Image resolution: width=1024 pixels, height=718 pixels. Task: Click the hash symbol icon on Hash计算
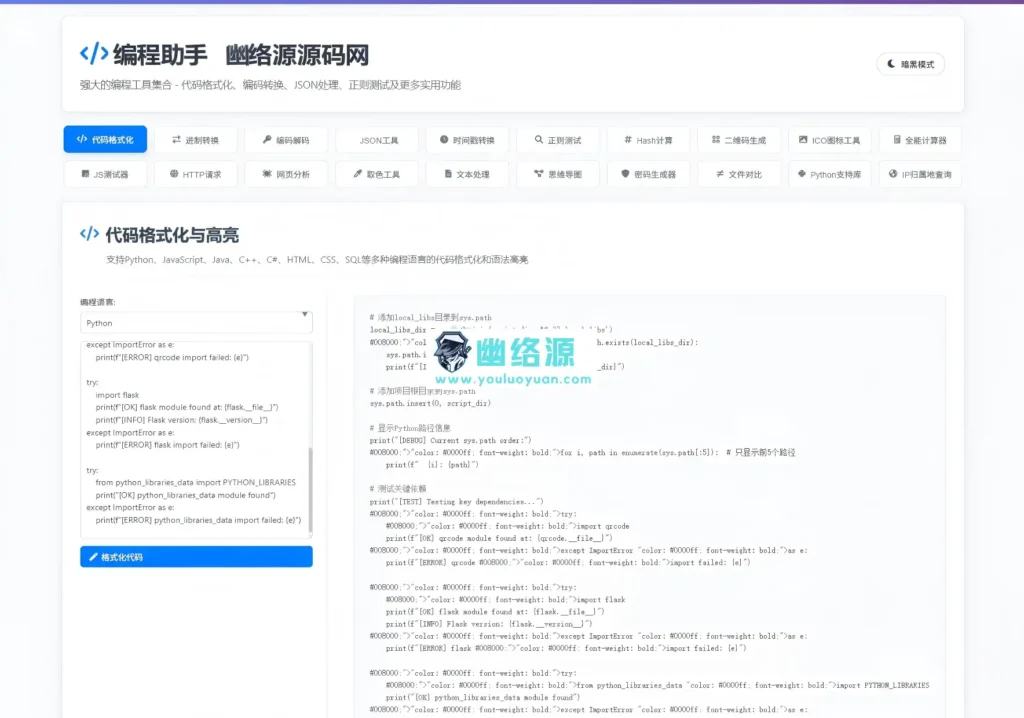pos(628,140)
